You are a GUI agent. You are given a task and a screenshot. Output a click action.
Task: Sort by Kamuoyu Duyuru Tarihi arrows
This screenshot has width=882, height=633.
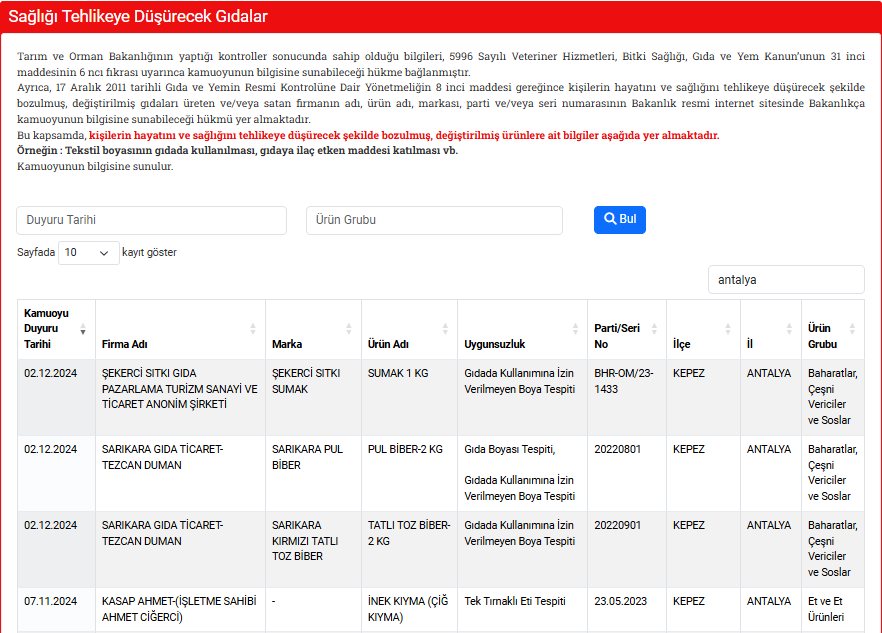(x=83, y=329)
